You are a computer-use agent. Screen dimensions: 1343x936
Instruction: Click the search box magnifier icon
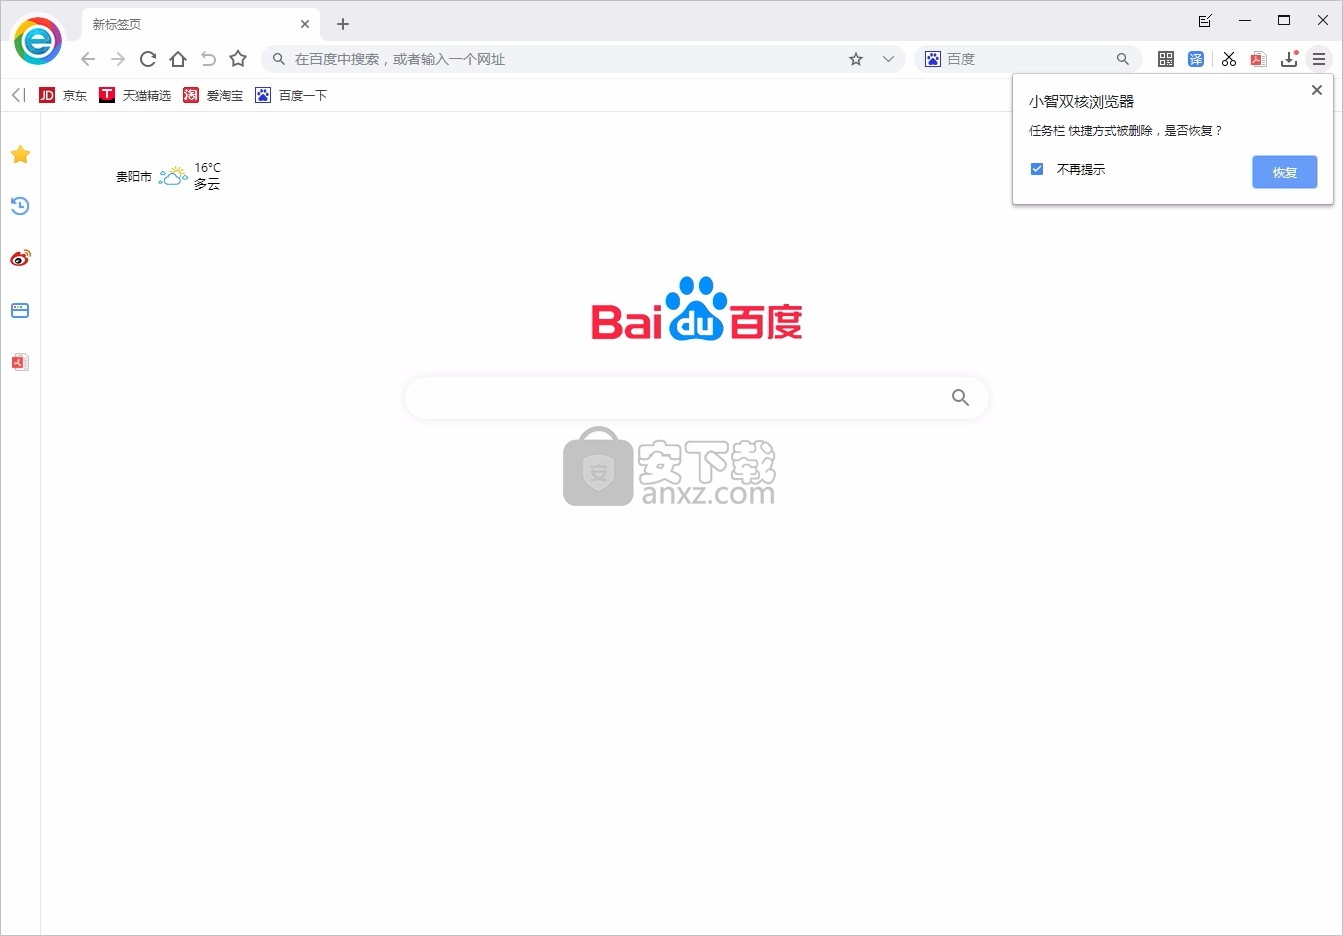(x=1123, y=59)
